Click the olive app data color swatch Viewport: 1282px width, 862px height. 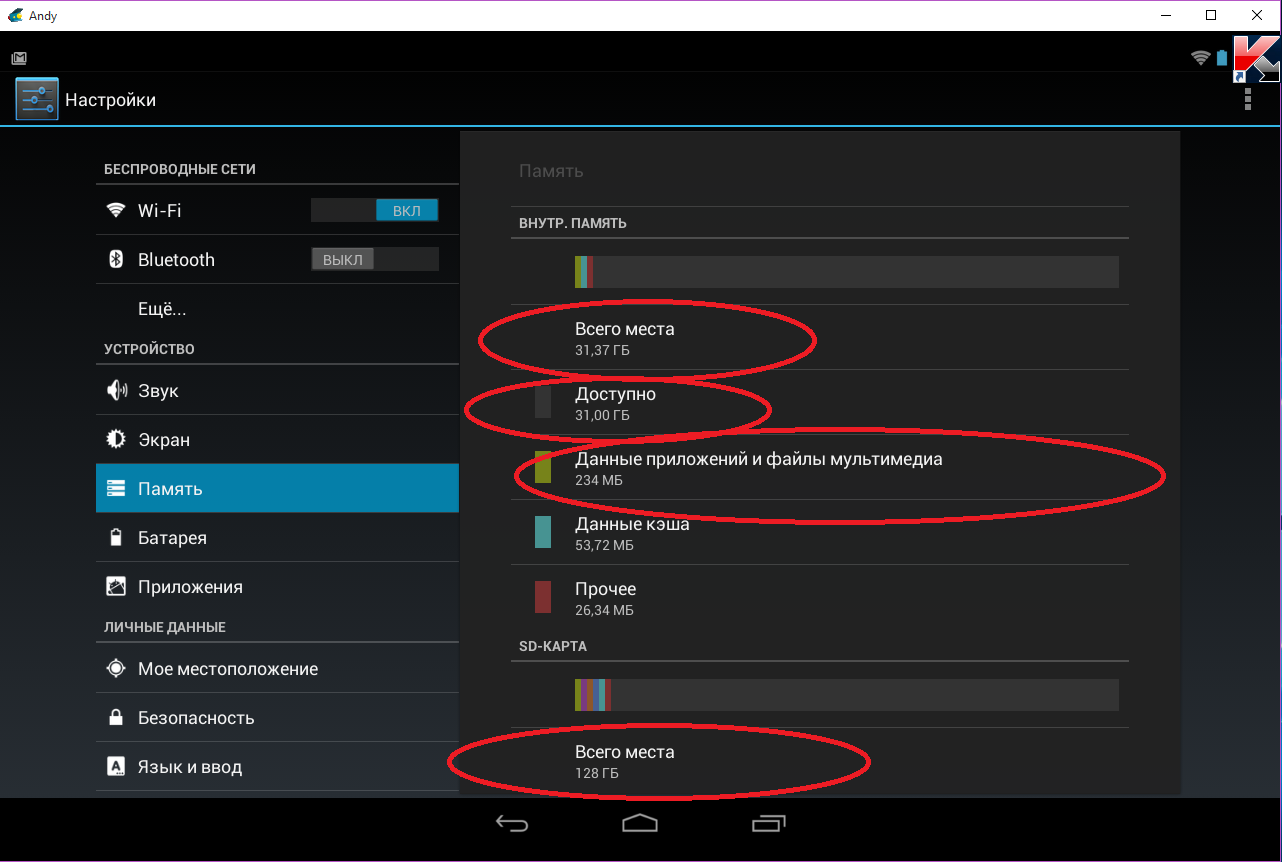(x=543, y=468)
